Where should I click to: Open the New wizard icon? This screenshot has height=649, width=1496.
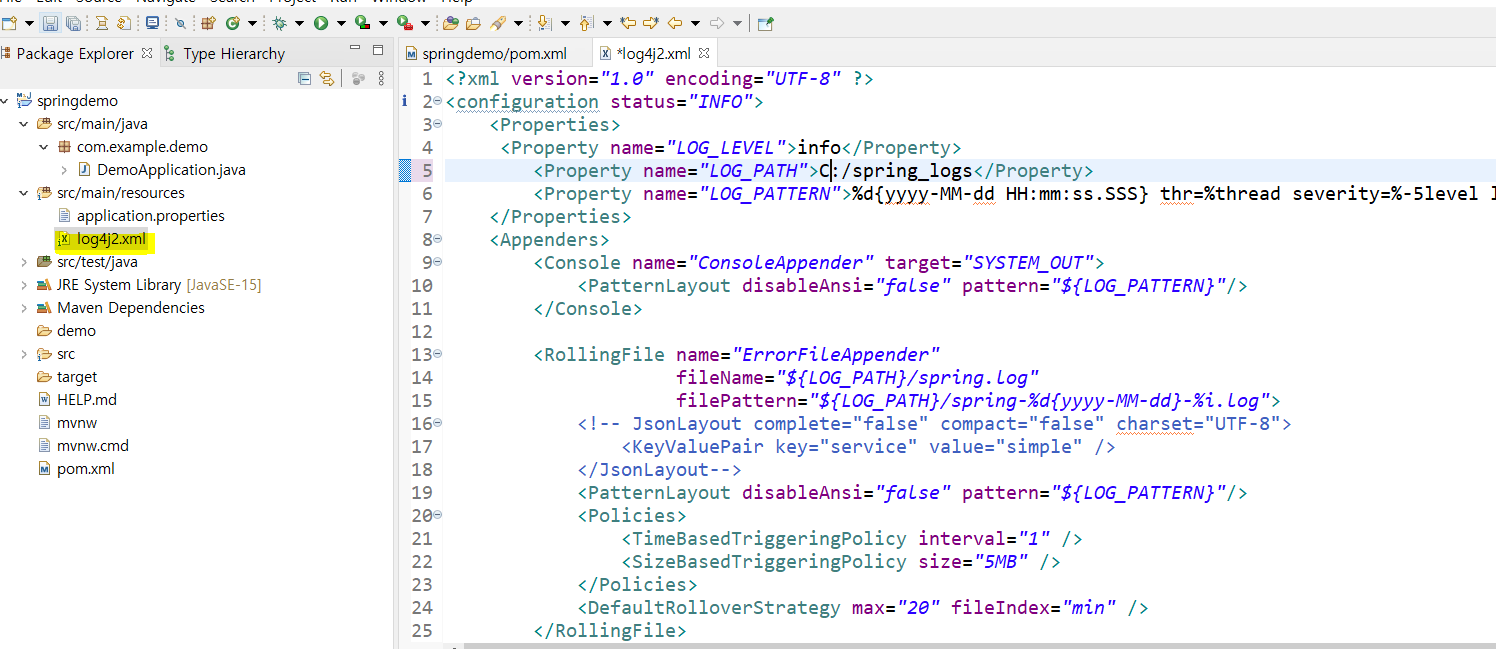[x=10, y=22]
